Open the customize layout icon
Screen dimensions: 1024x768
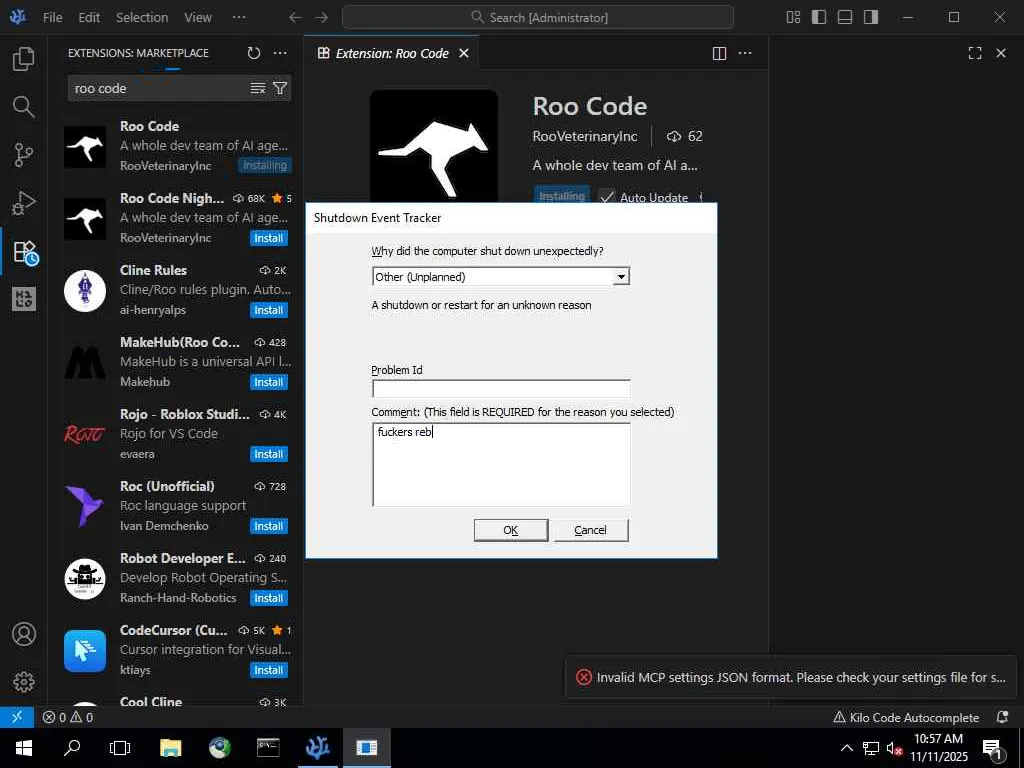click(x=793, y=18)
